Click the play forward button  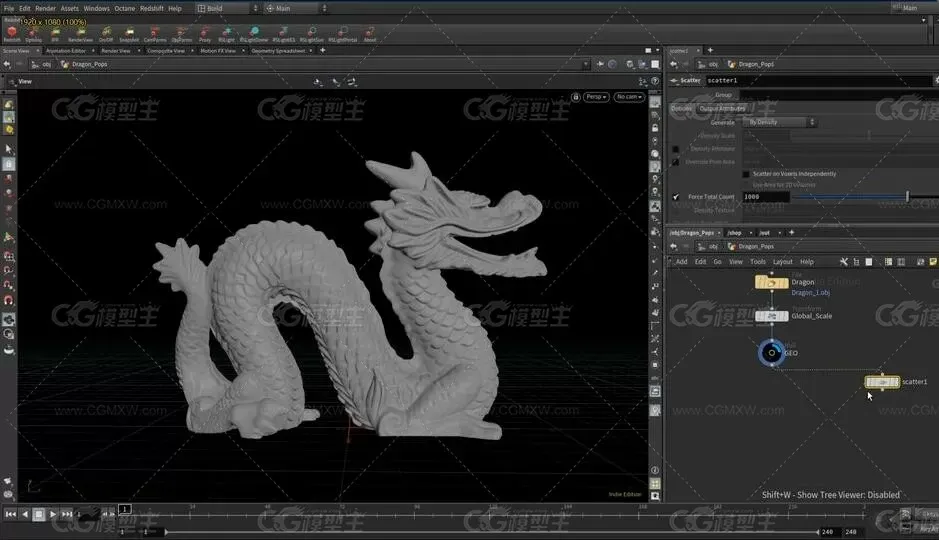pyautogui.click(x=53, y=514)
